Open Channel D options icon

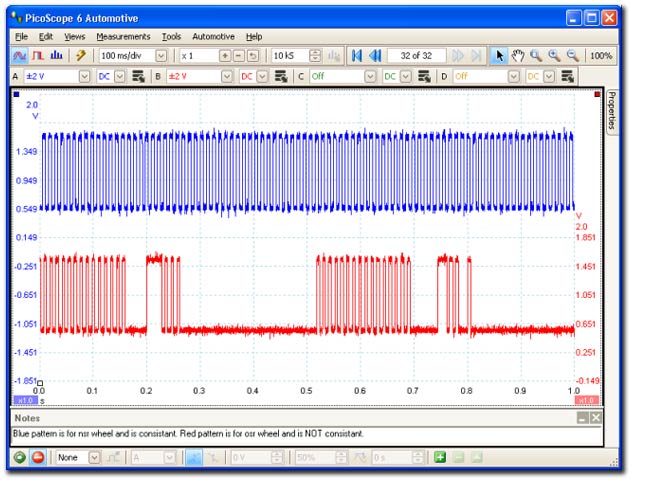pyautogui.click(x=567, y=77)
